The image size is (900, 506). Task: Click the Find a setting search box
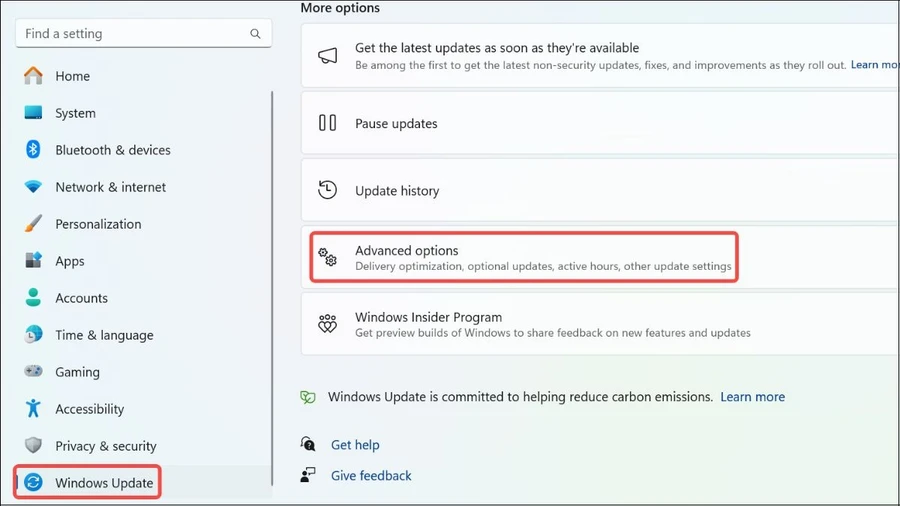(x=143, y=34)
